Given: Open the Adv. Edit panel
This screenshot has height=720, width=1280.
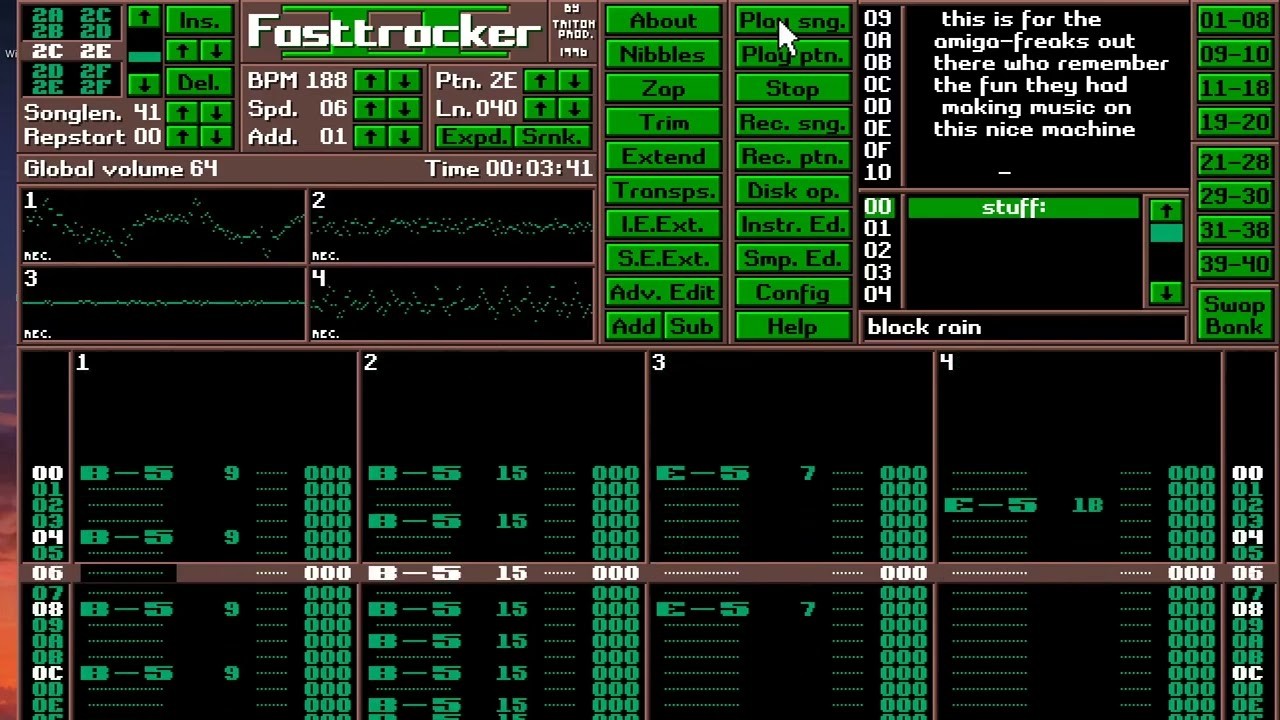Looking at the screenshot, I should 663,292.
